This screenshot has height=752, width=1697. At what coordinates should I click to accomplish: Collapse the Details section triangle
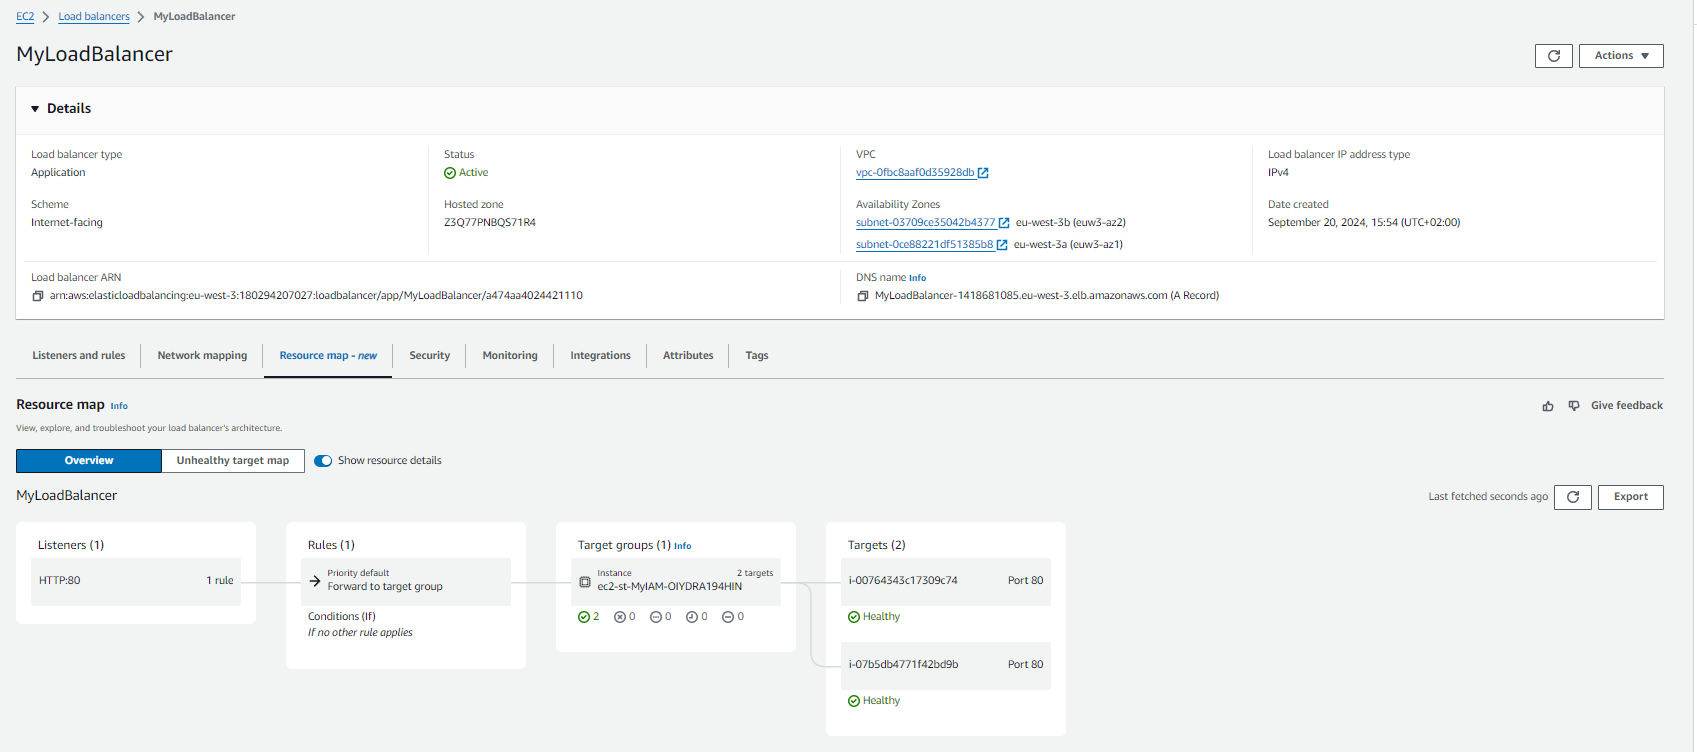(35, 109)
